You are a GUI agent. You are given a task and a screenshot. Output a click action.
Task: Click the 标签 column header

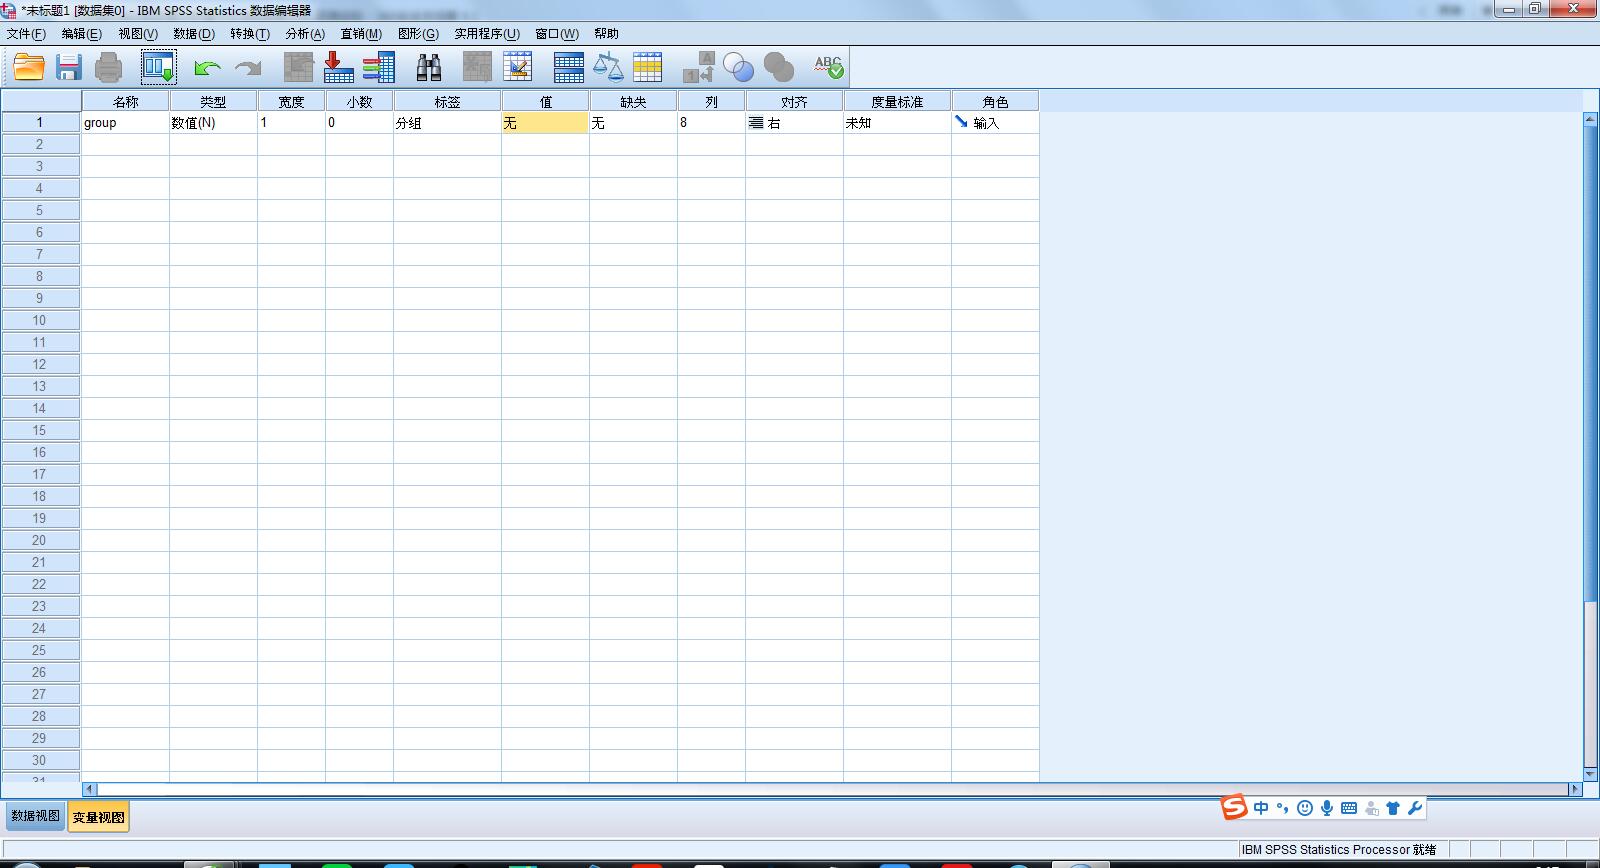447,101
